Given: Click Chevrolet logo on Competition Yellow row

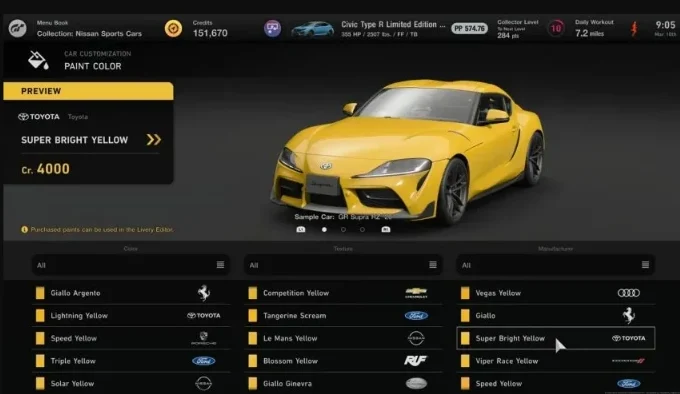Looking at the screenshot, I should pyautogui.click(x=416, y=293).
